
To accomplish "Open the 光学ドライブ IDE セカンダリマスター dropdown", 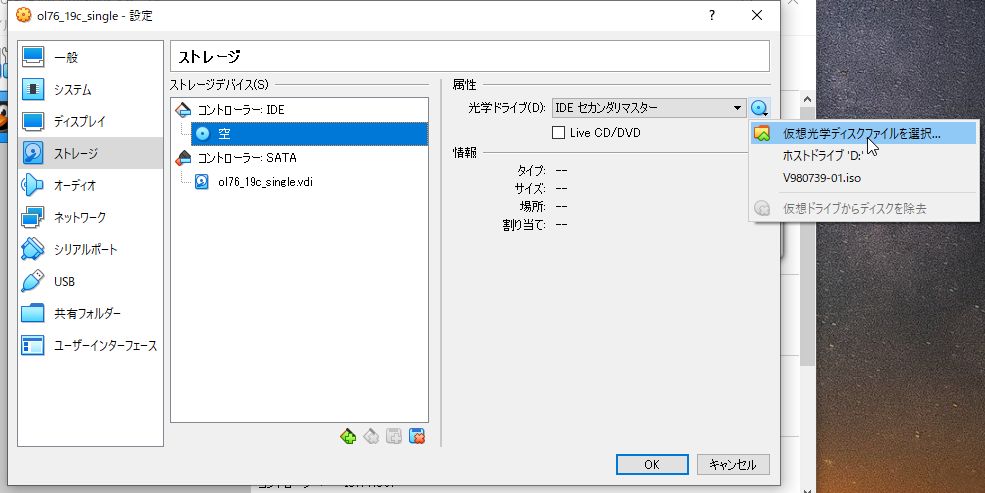I will (x=649, y=108).
